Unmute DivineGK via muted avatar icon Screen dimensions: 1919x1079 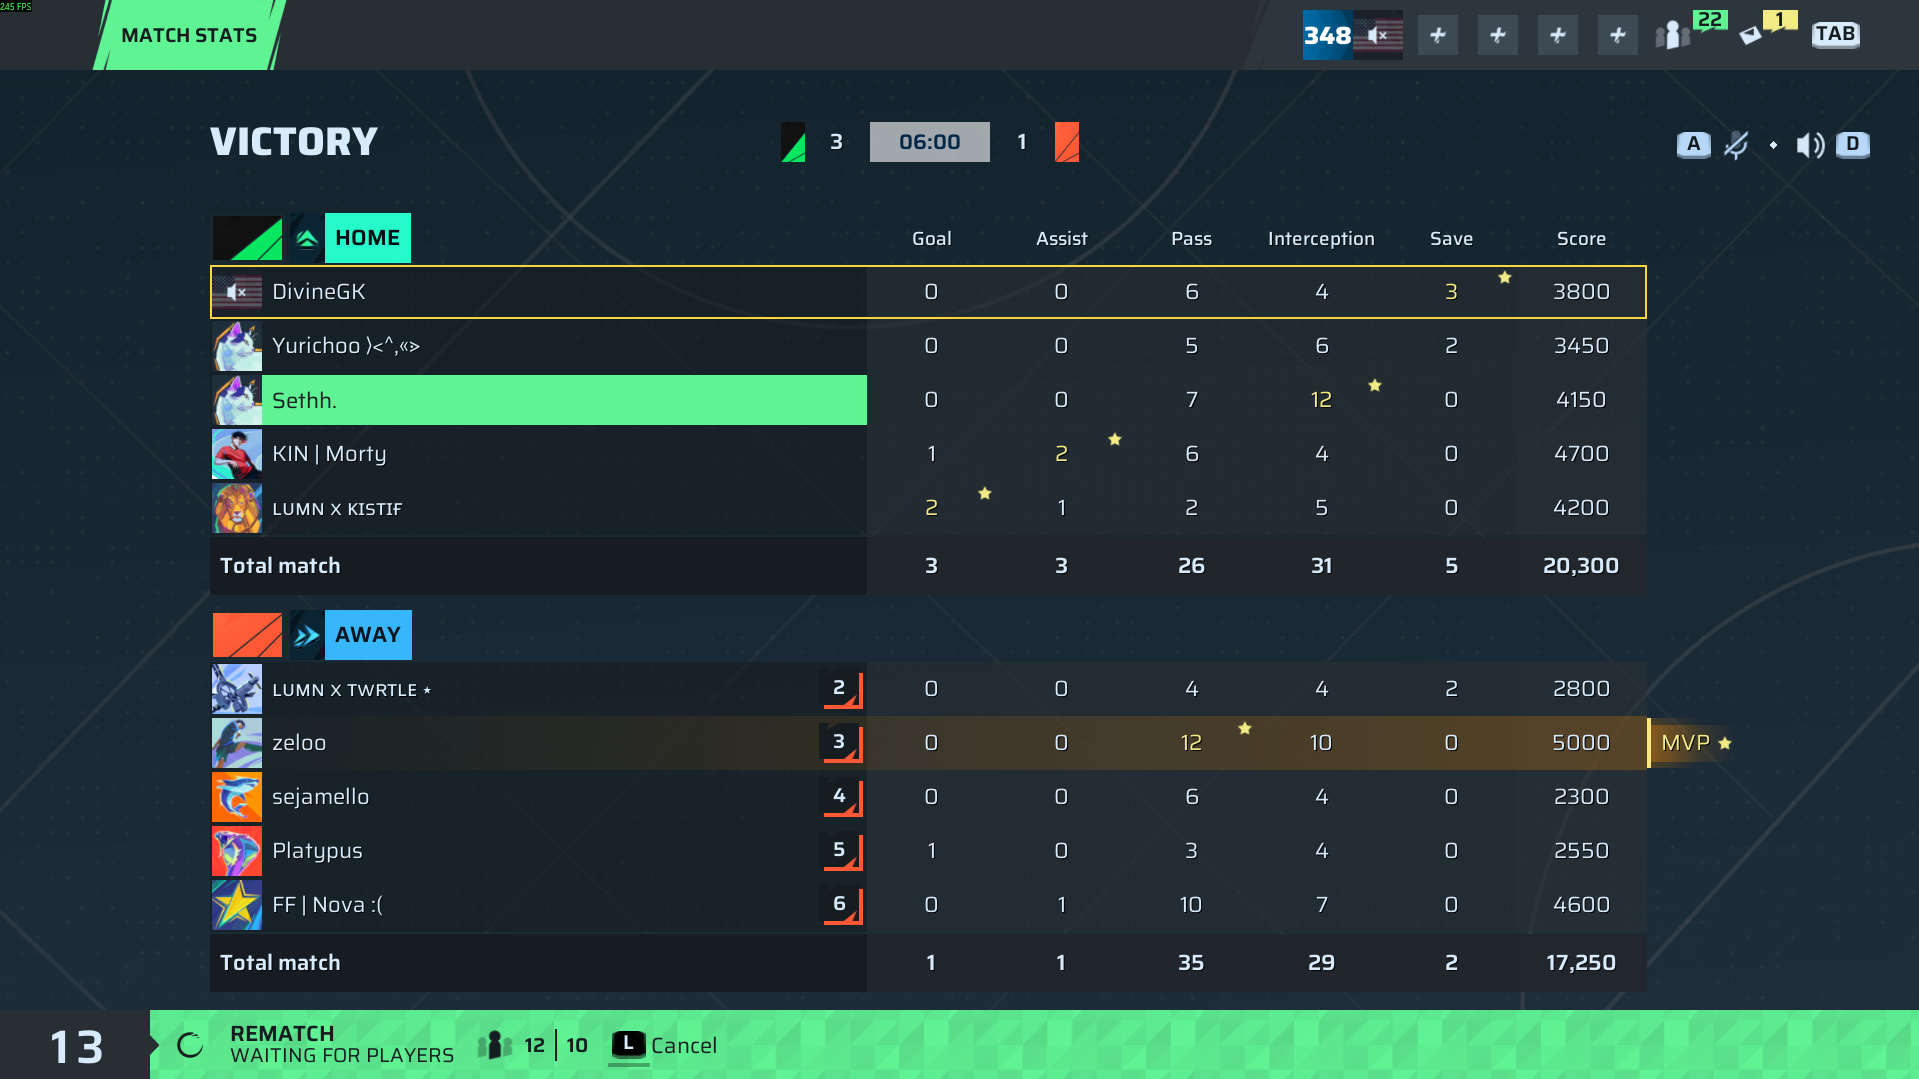pos(237,292)
